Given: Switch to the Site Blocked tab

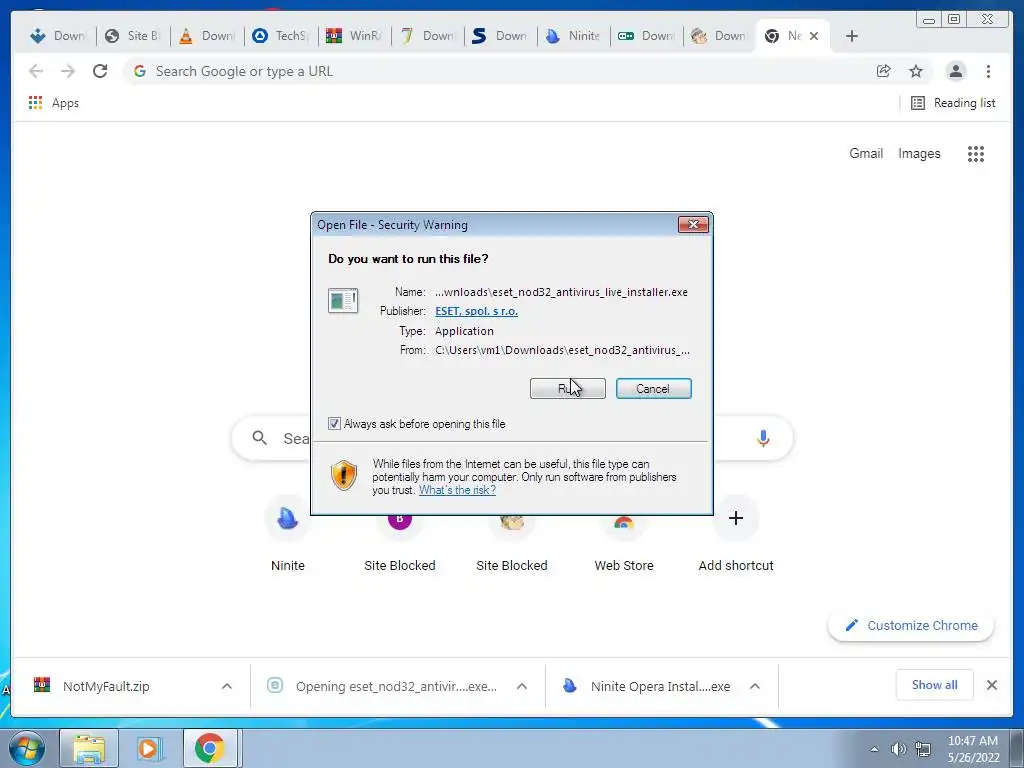Looking at the screenshot, I should pyautogui.click(x=133, y=36).
